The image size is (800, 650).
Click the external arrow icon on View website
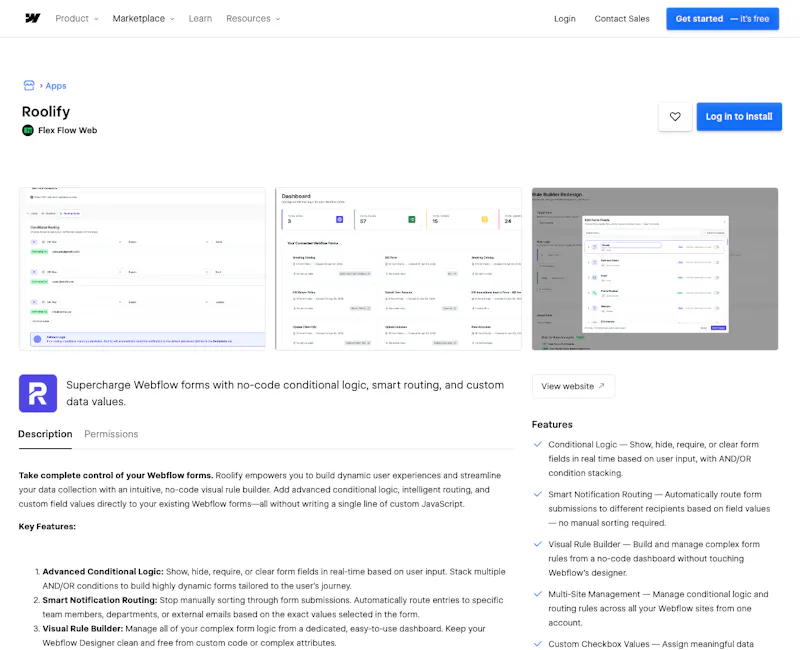click(602, 386)
